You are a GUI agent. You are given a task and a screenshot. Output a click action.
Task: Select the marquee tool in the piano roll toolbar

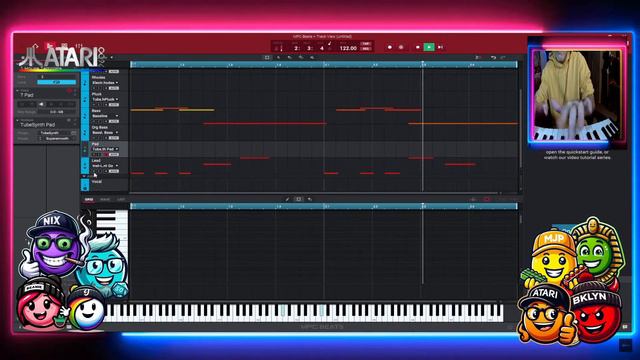click(298, 199)
